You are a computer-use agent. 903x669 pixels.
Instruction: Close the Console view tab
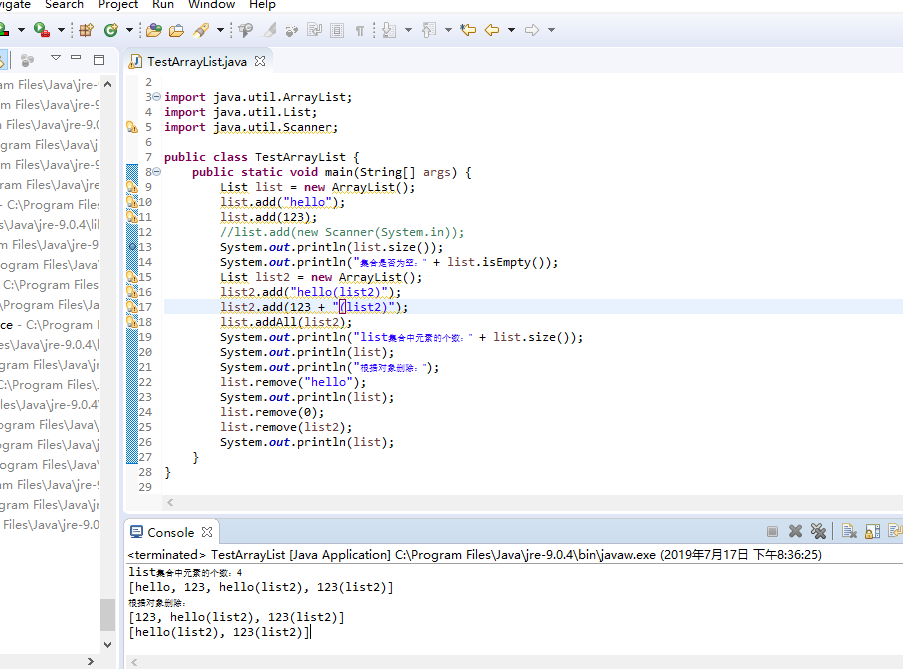[x=207, y=532]
